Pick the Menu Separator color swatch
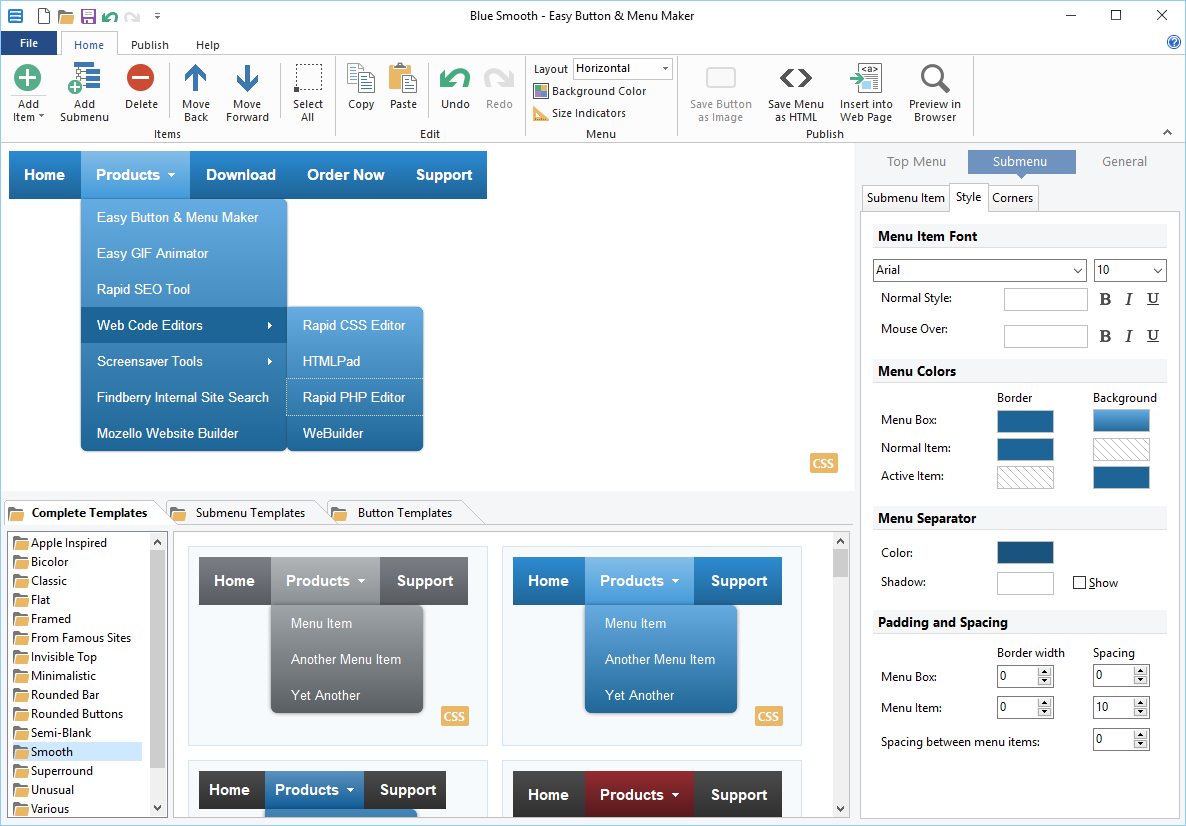This screenshot has height=826, width=1186. tap(1024, 552)
